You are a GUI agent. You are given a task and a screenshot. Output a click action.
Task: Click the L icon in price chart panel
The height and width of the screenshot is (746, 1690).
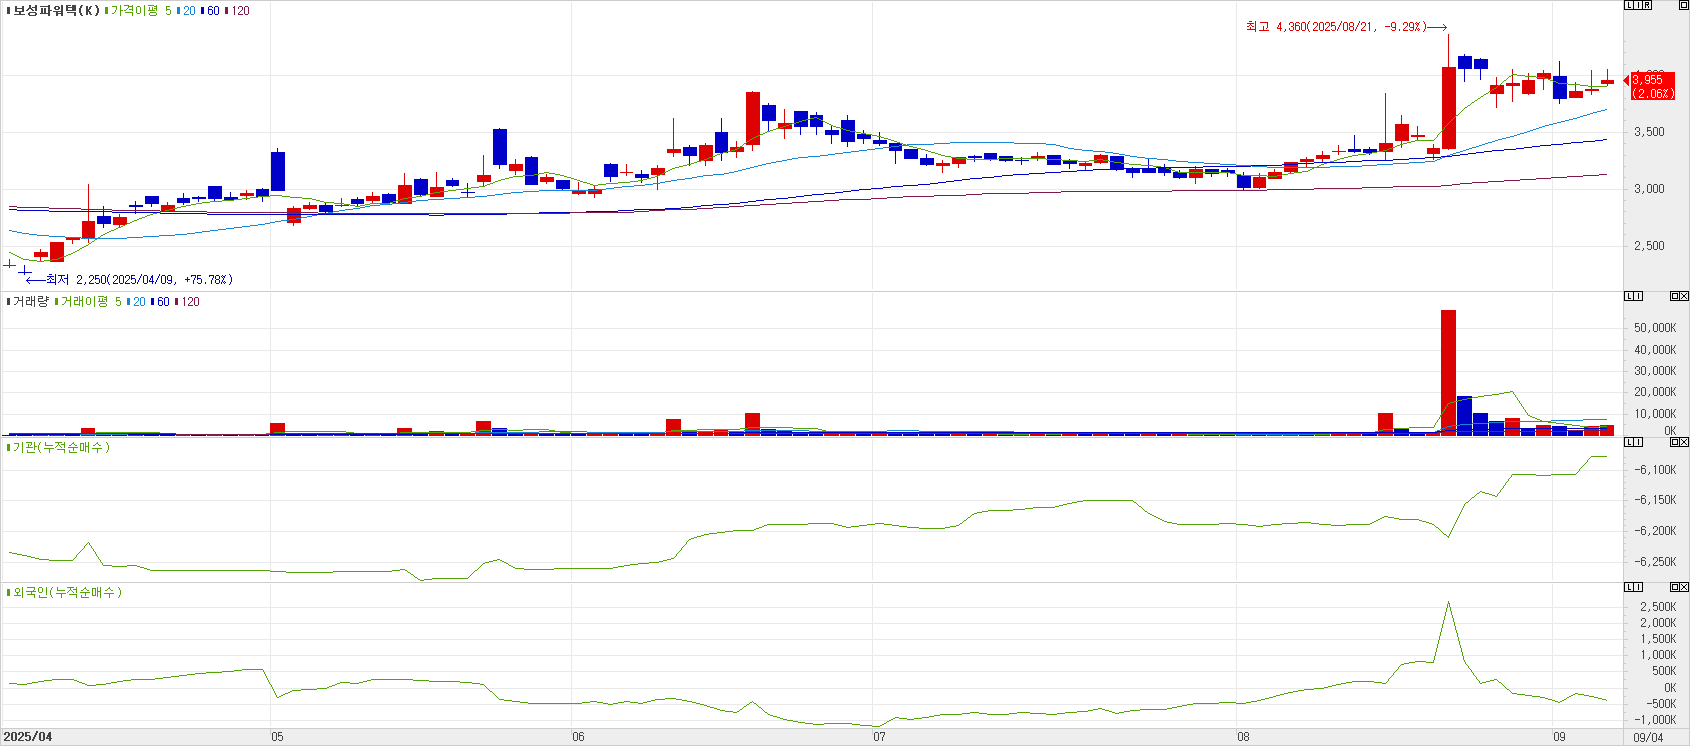point(1629,5)
